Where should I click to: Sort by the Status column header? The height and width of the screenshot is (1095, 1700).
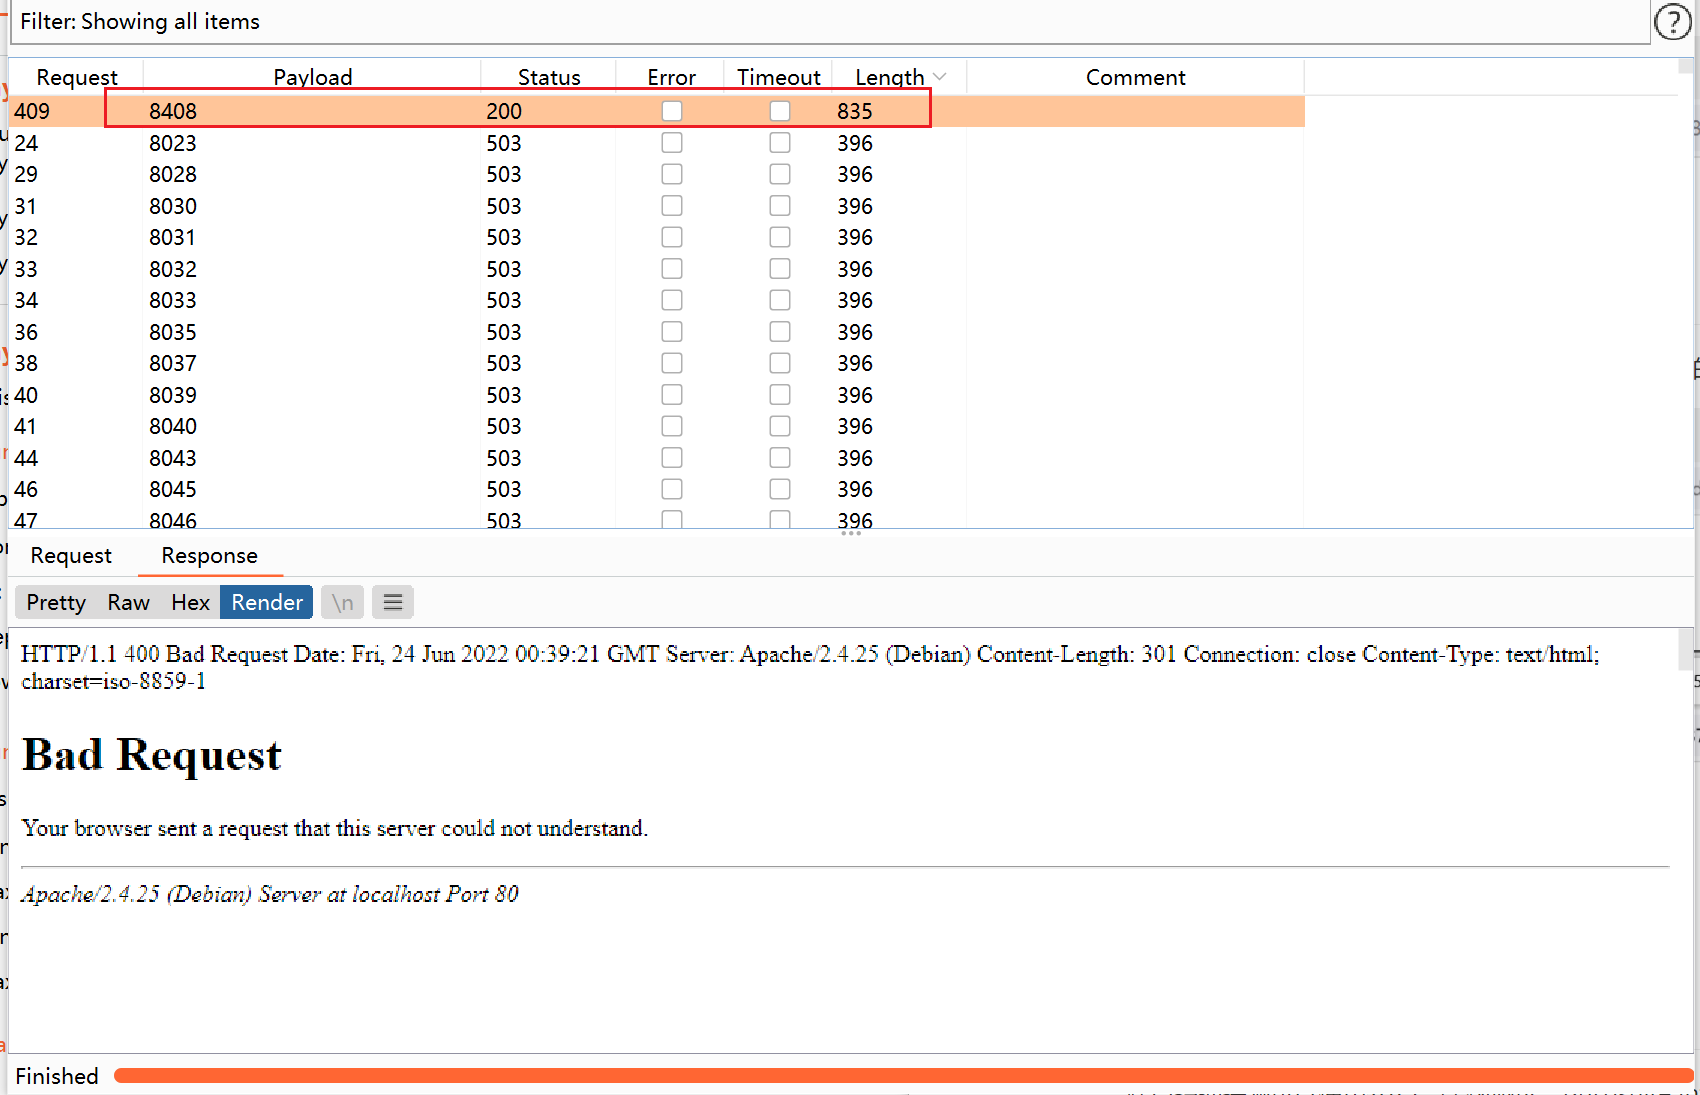(549, 77)
